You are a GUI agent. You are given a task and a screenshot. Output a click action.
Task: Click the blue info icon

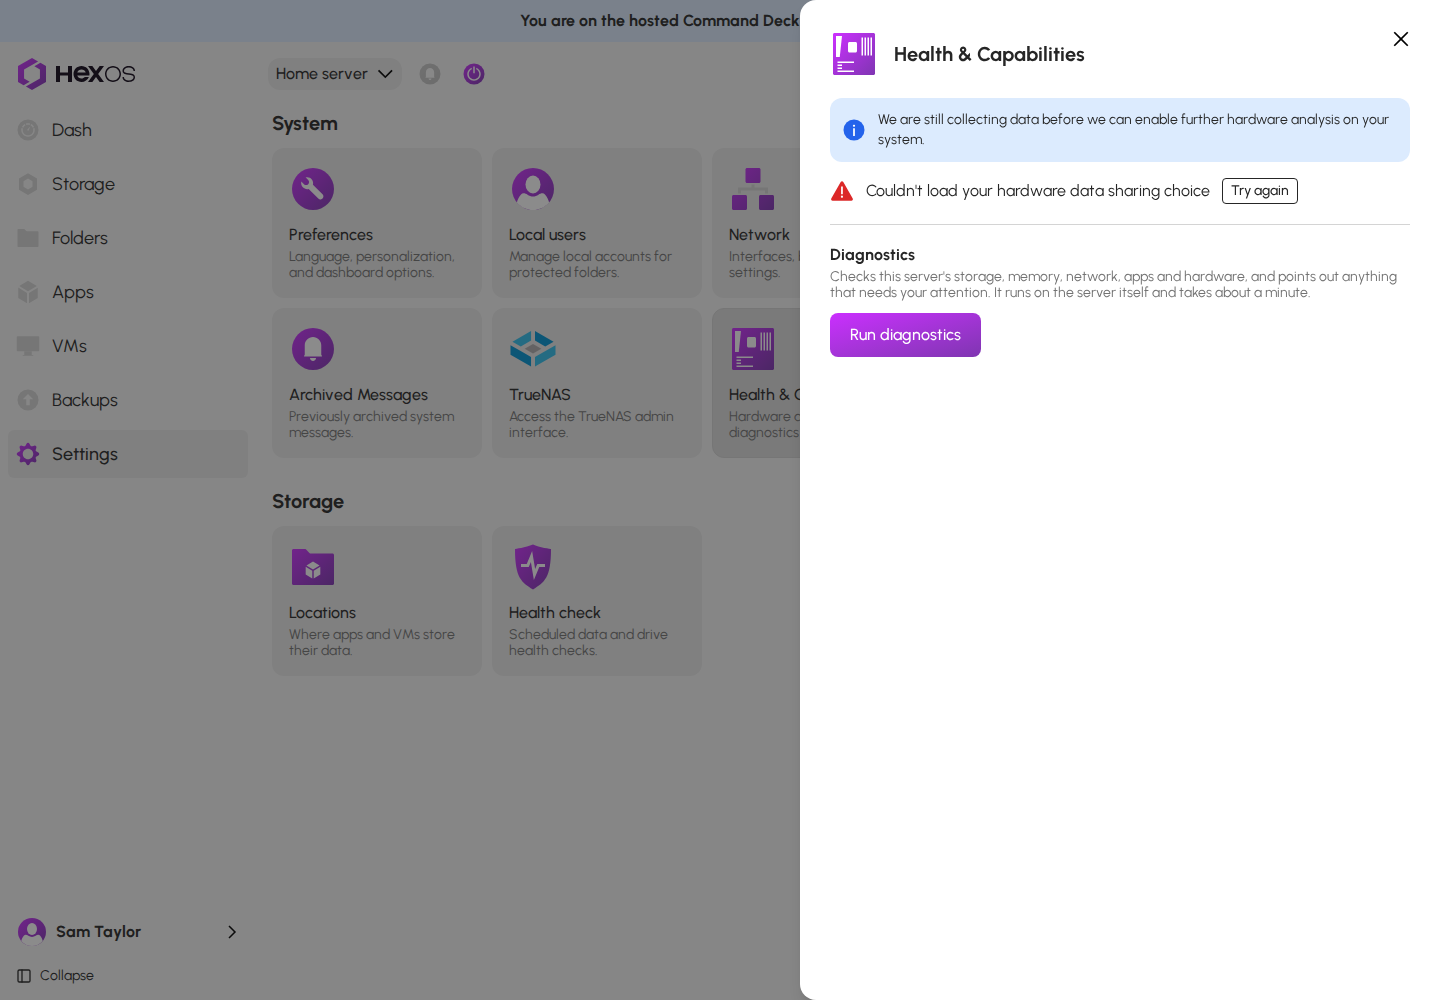[854, 130]
